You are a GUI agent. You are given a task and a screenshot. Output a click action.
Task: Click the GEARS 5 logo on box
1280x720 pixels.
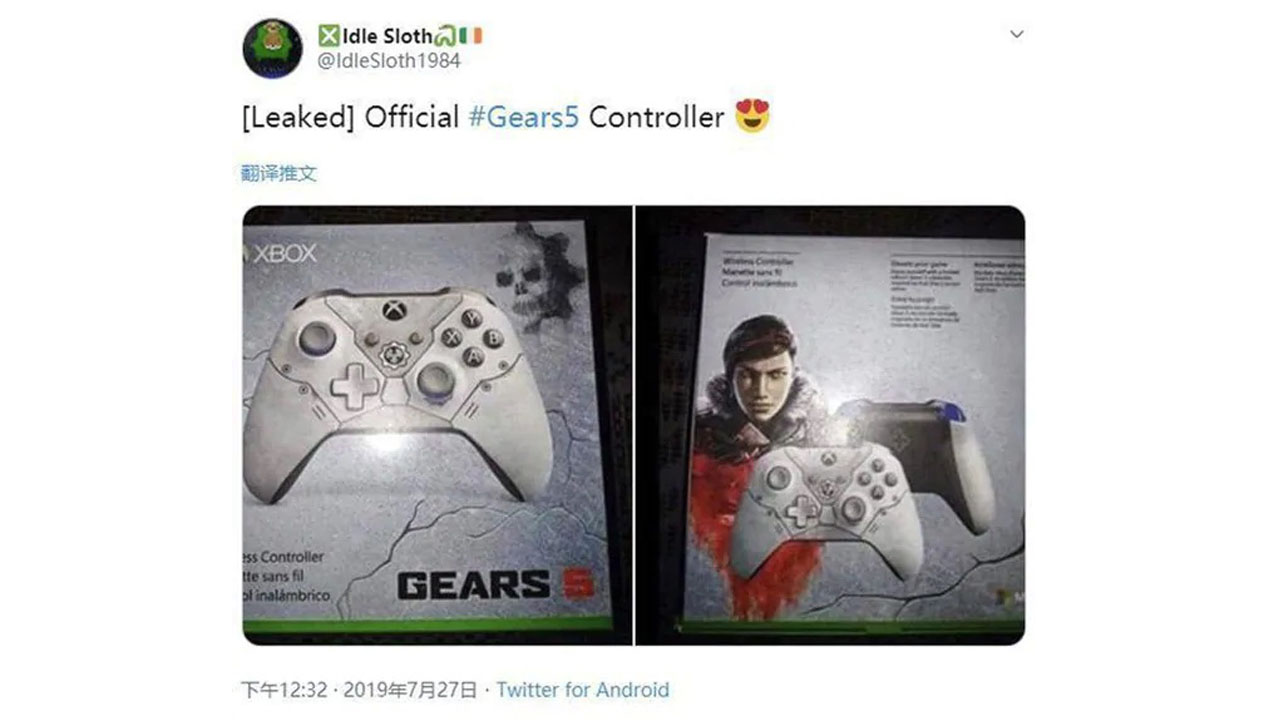point(497,584)
